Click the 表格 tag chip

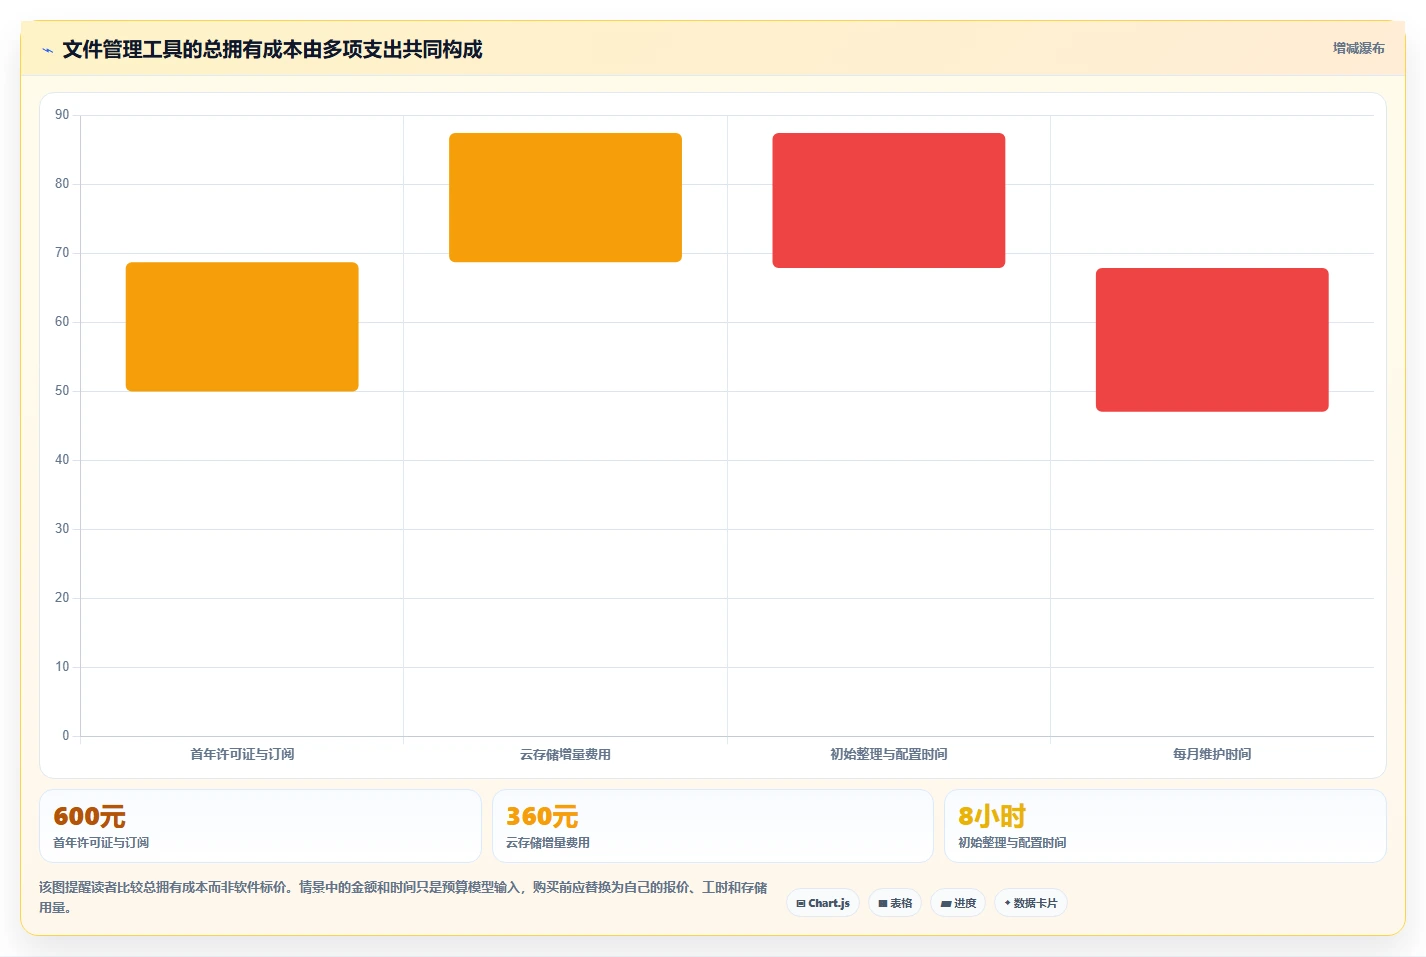(x=895, y=903)
